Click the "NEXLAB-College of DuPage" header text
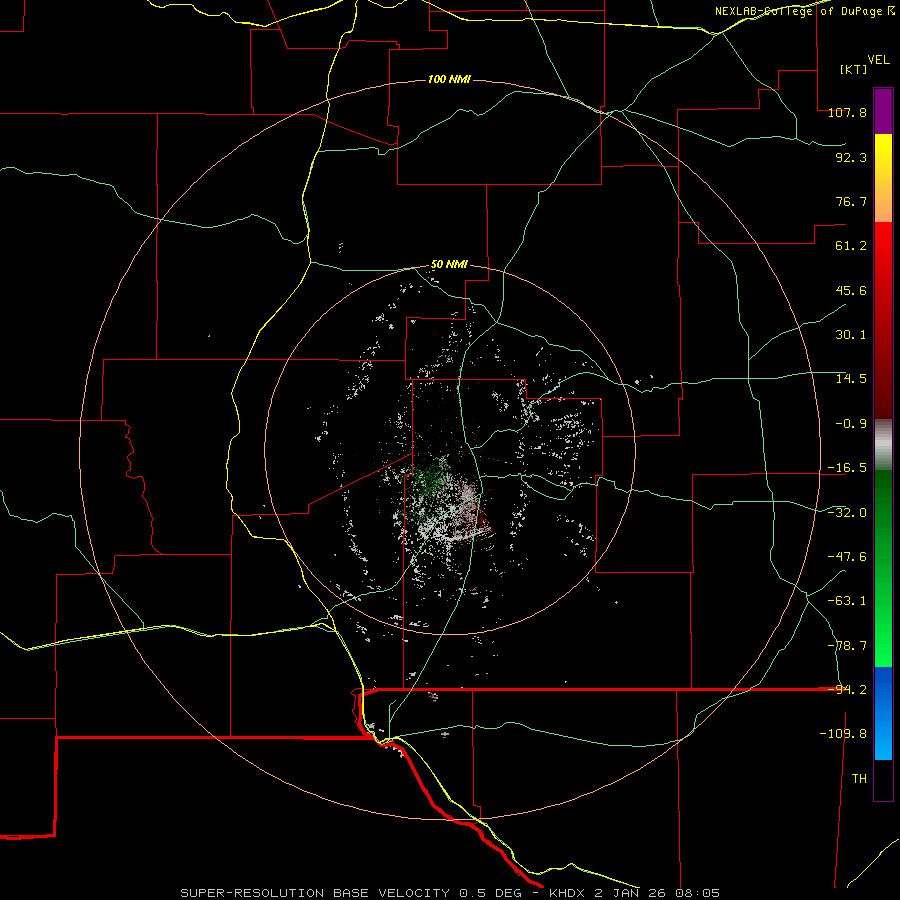This screenshot has height=900, width=900. (x=798, y=11)
